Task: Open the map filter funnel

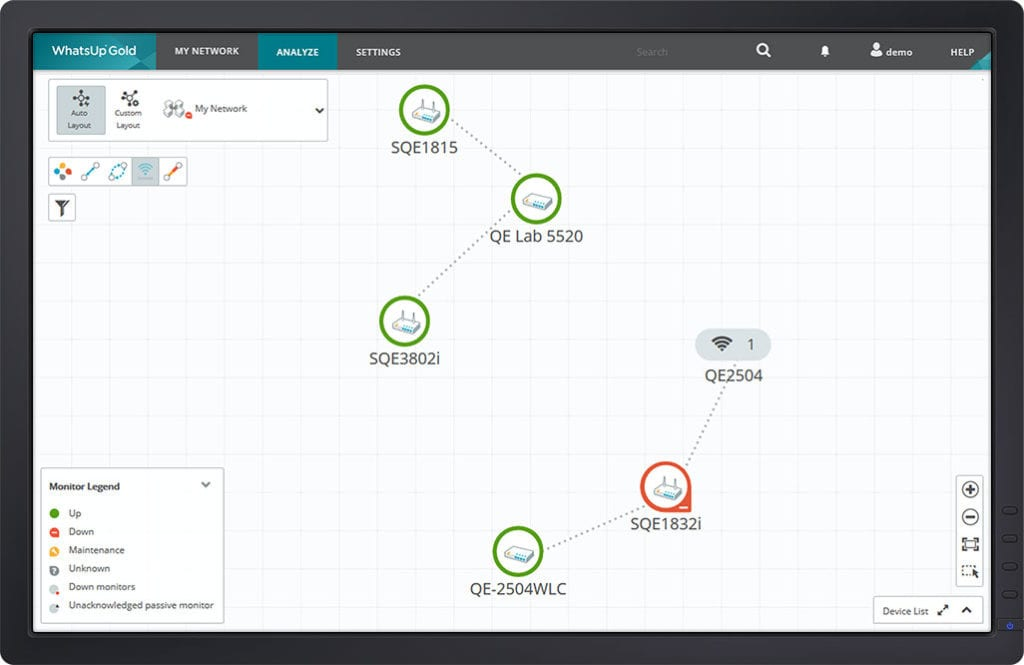Action: 62,208
